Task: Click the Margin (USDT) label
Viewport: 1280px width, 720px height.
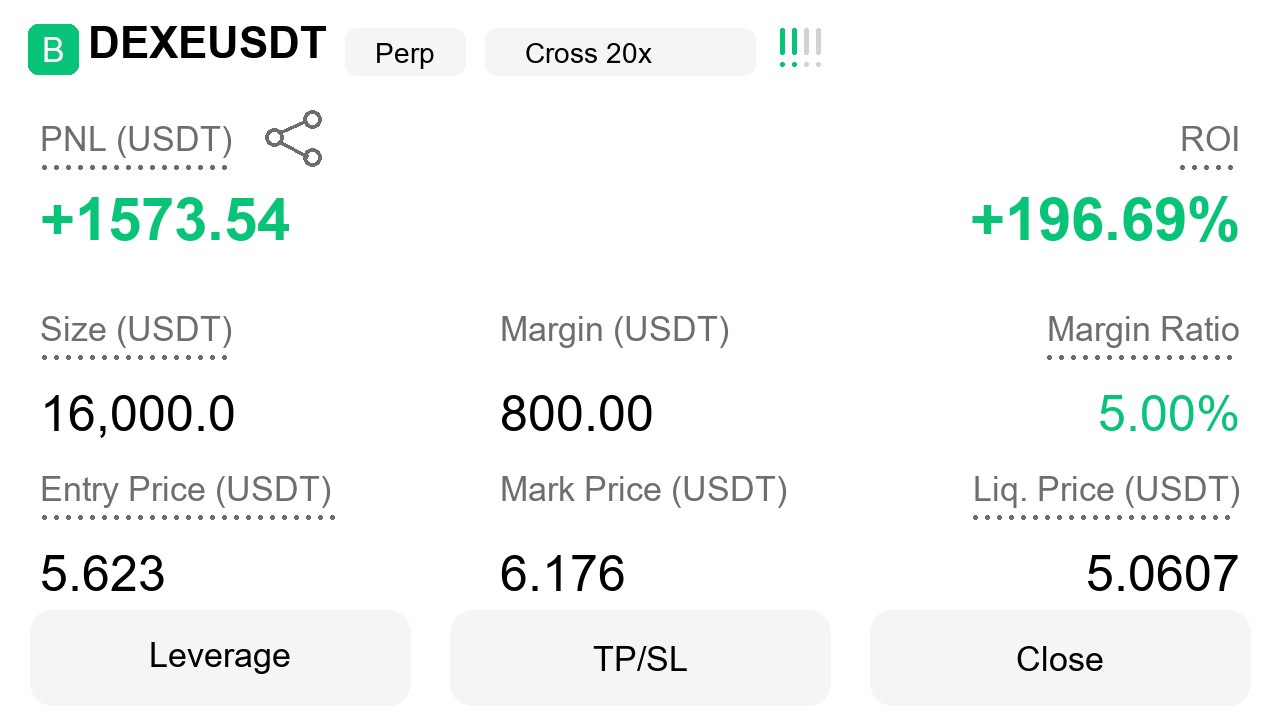Action: 615,330
